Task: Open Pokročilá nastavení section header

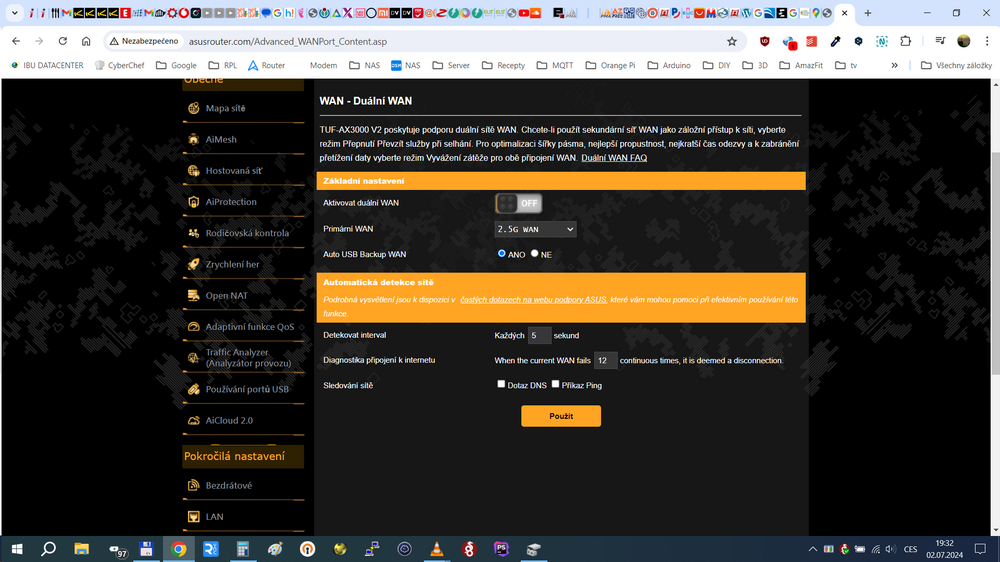Action: [243, 456]
